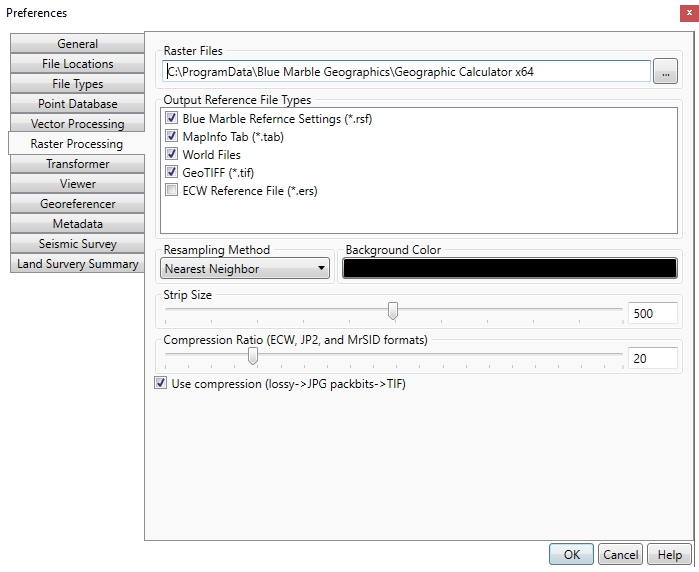
Task: Uncheck Use compression option
Action: coord(161,383)
